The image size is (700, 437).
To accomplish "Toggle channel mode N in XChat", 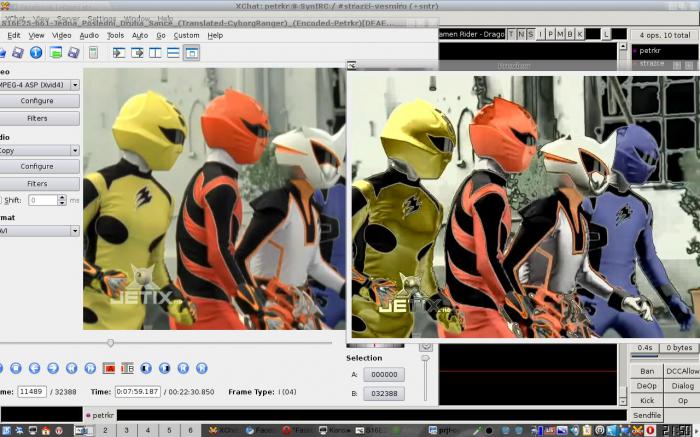I will click(521, 34).
